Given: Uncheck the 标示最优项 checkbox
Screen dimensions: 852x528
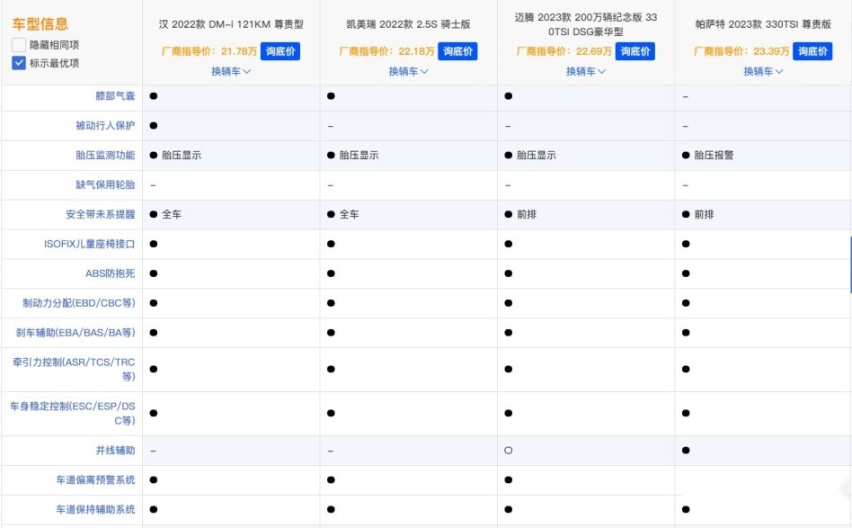Looking at the screenshot, I should coord(18,63).
